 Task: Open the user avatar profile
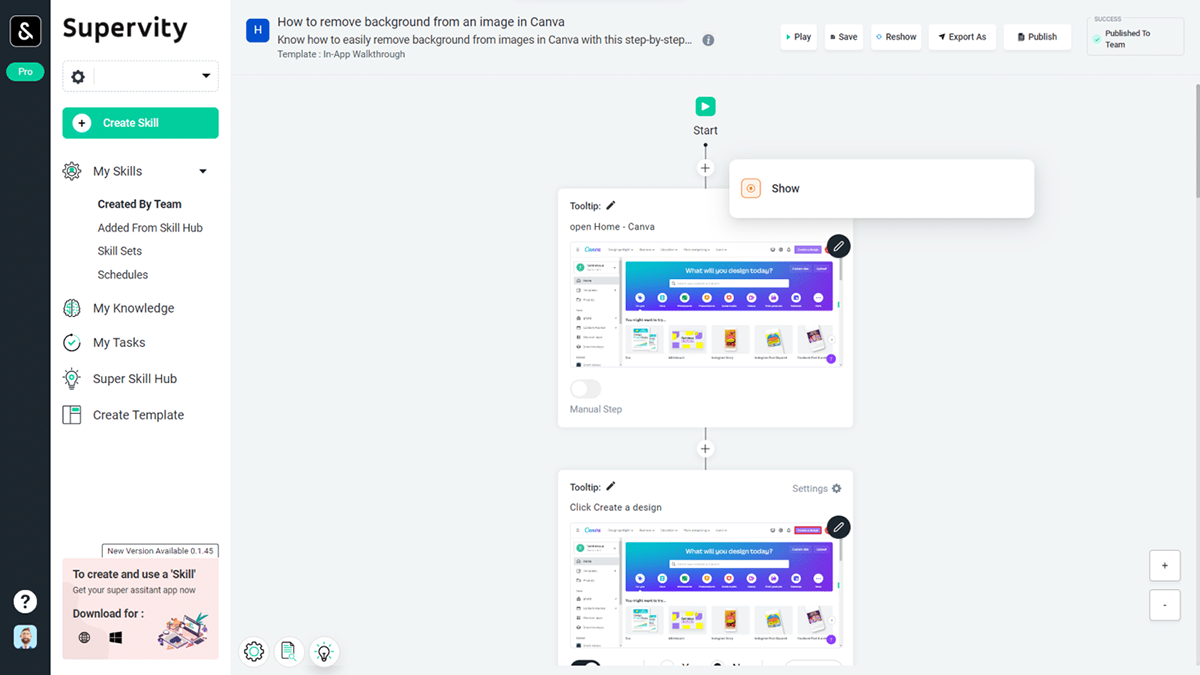point(25,637)
